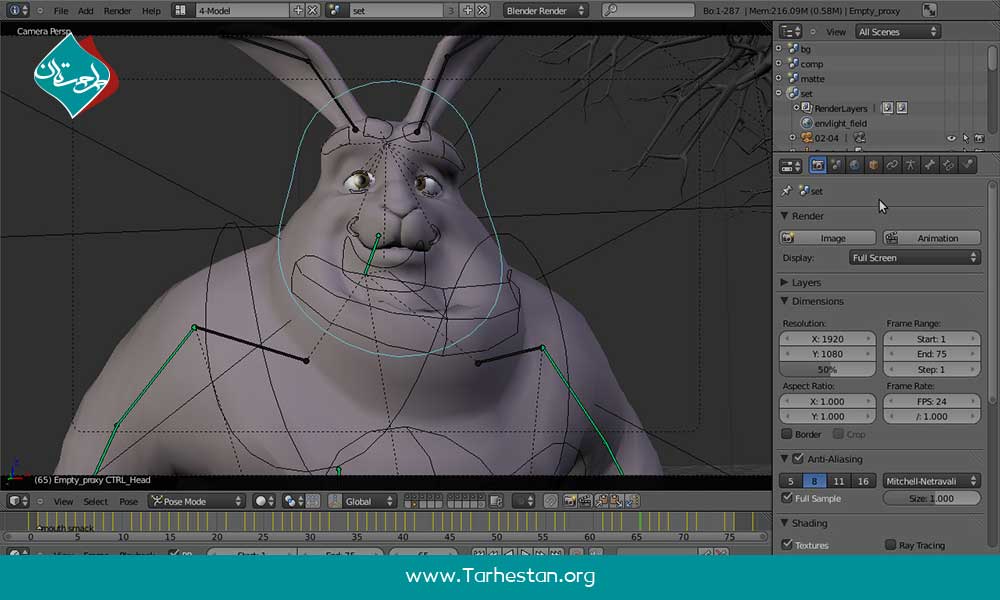This screenshot has height=600, width=1000.
Task: Open the Add menu
Action: [x=85, y=11]
